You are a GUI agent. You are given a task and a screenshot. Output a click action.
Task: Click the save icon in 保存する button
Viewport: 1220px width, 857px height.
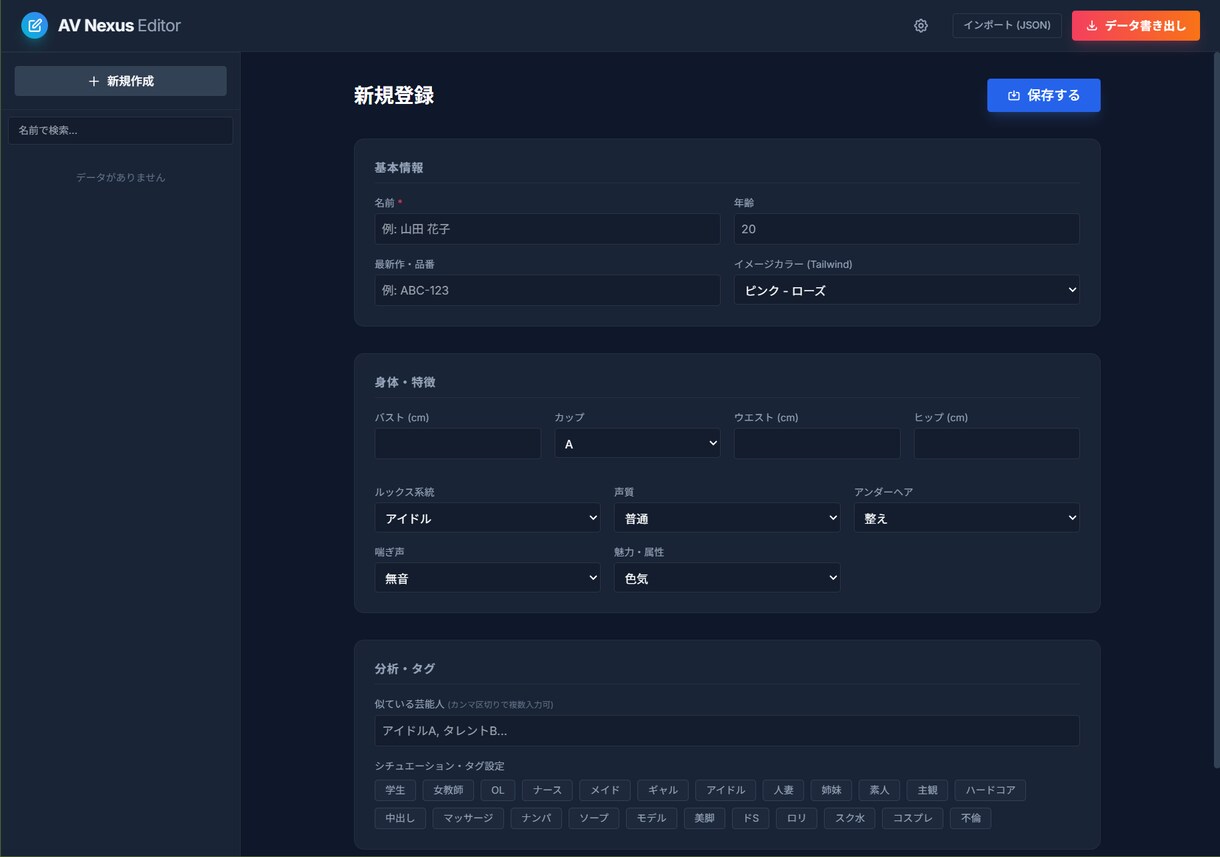tap(1014, 95)
